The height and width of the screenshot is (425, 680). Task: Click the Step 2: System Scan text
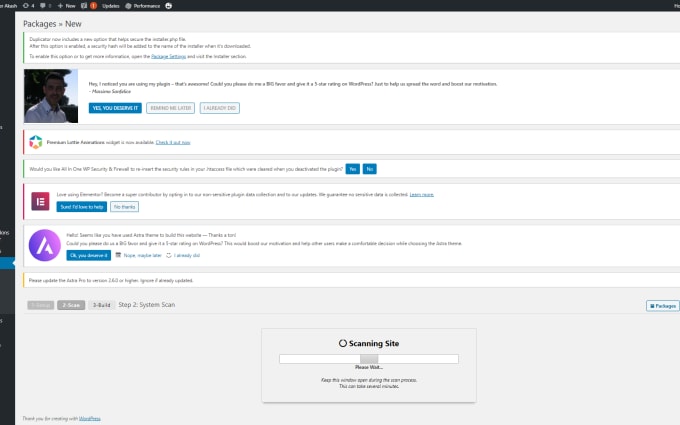[x=147, y=305]
